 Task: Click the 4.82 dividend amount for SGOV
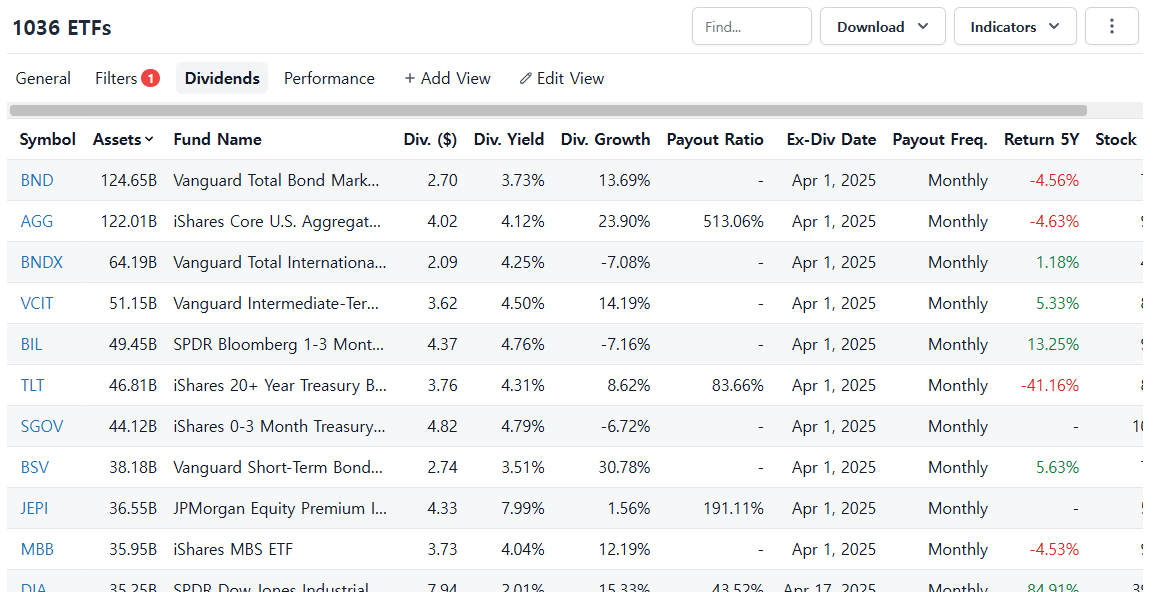tap(442, 427)
